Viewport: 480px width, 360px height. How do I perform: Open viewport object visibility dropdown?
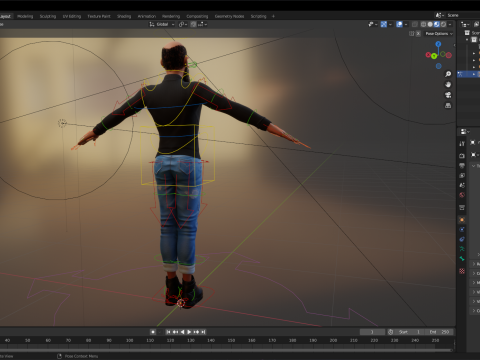coord(373,24)
